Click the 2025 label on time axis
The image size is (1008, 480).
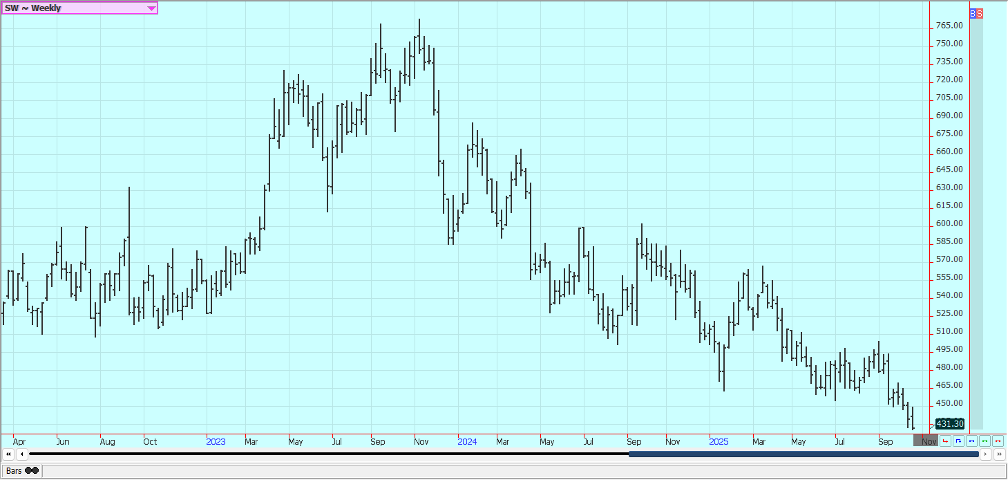click(718, 441)
